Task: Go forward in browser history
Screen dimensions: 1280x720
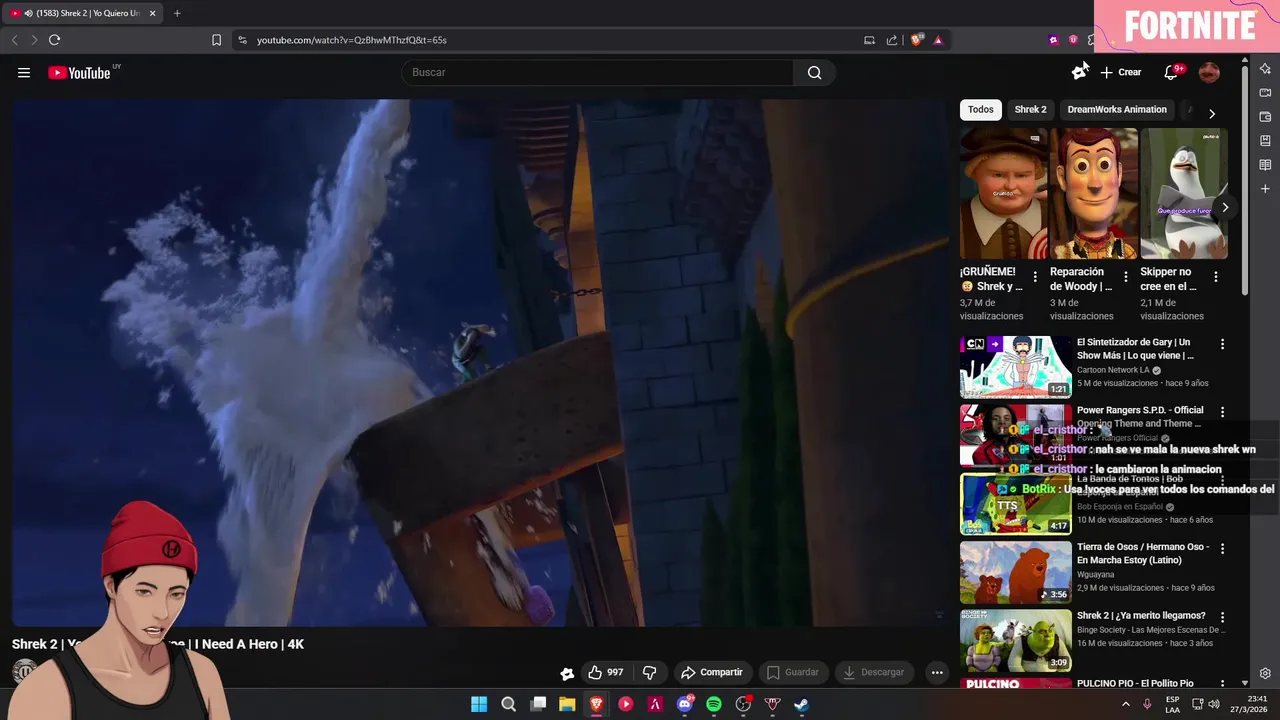Action: pos(34,40)
